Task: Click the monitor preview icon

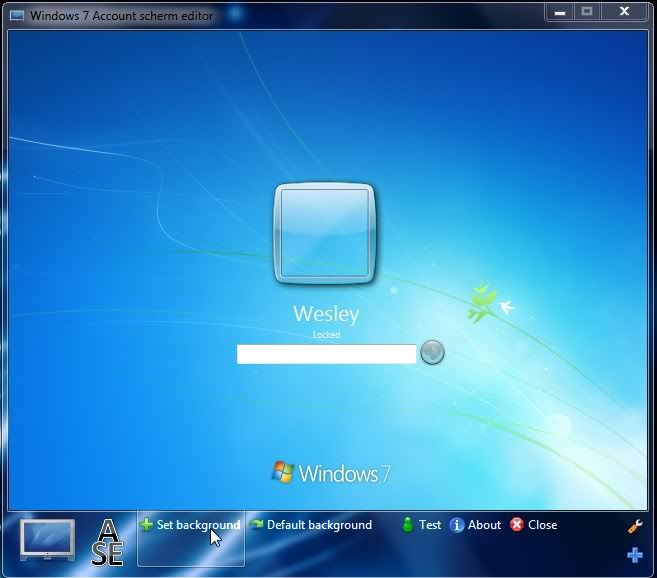Action: coord(46,539)
